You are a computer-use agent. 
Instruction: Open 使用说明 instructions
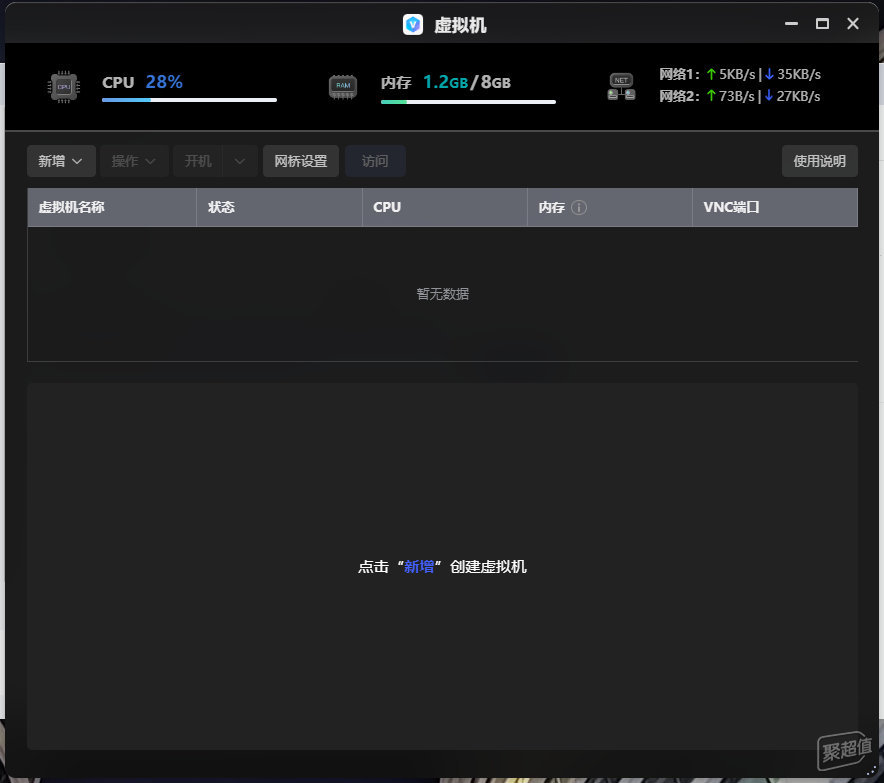tap(819, 161)
